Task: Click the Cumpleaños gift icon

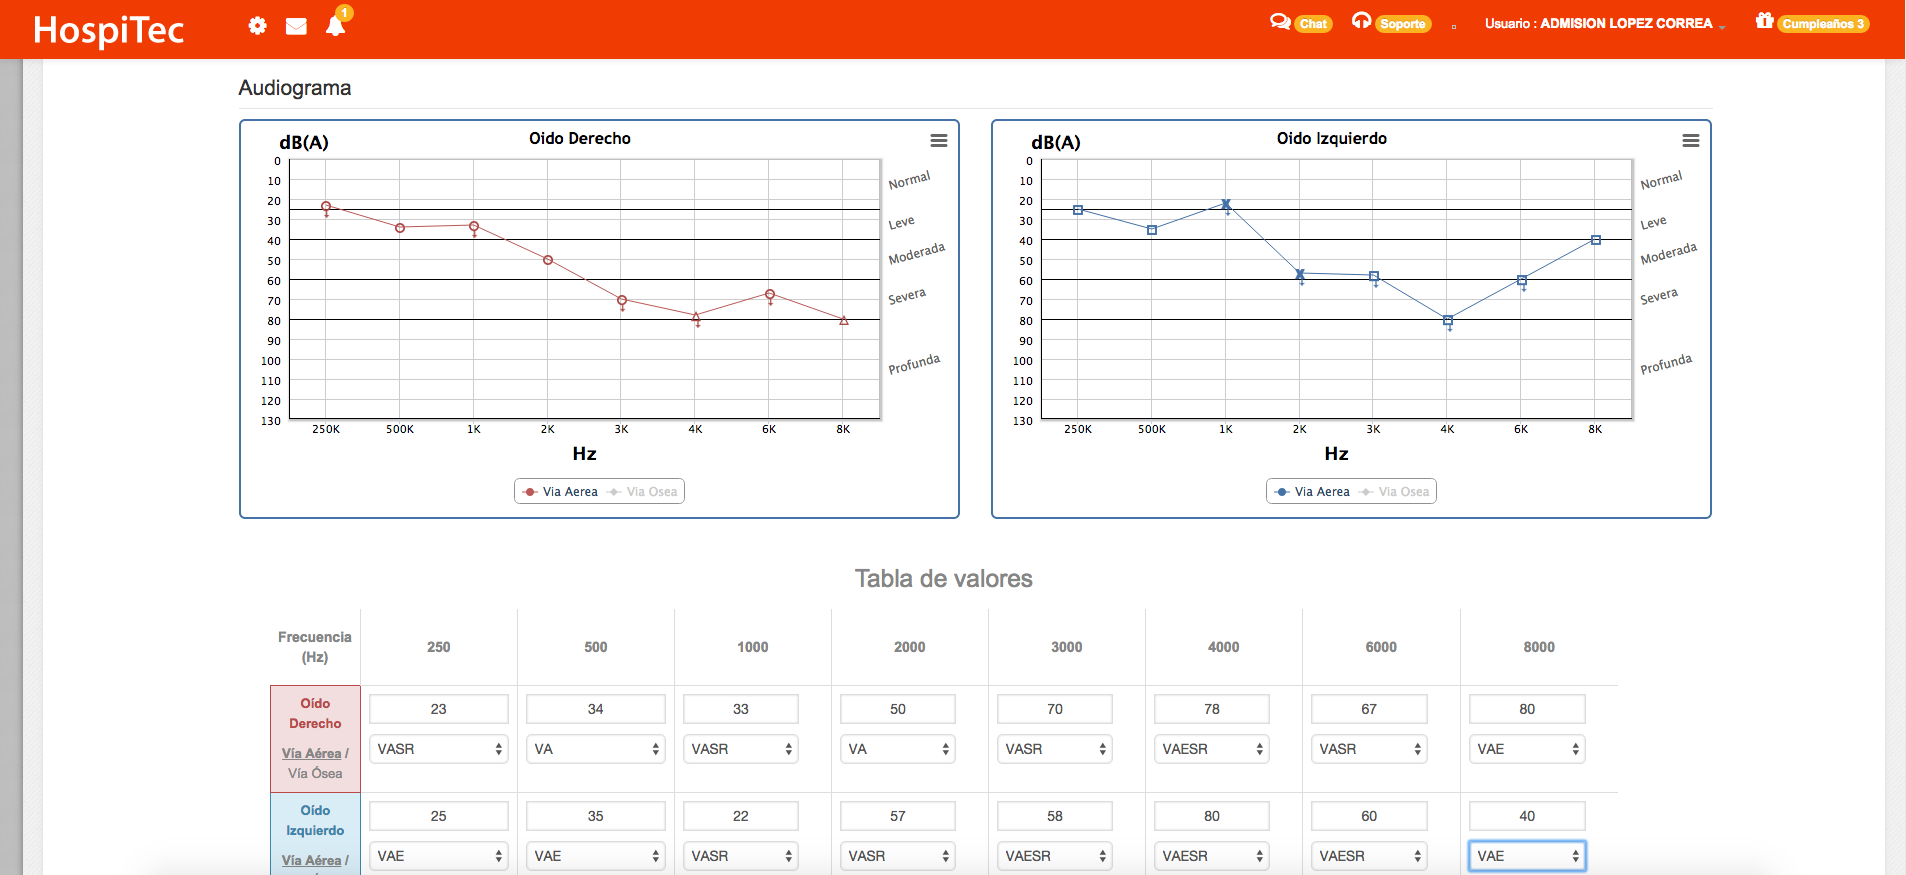Action: click(x=1764, y=21)
